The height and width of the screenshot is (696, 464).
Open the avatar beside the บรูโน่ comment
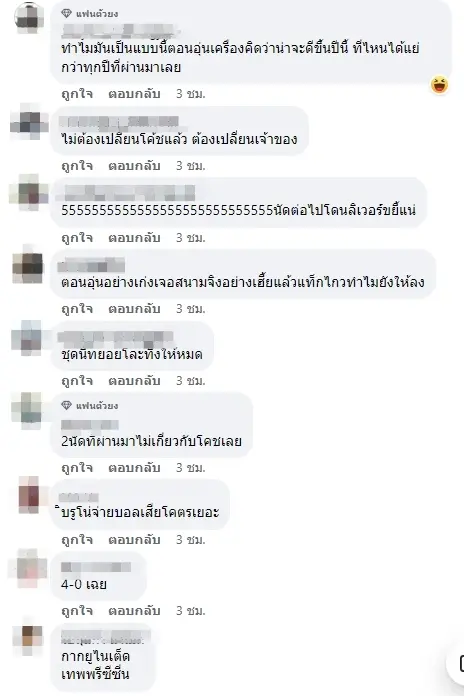pos(29,496)
